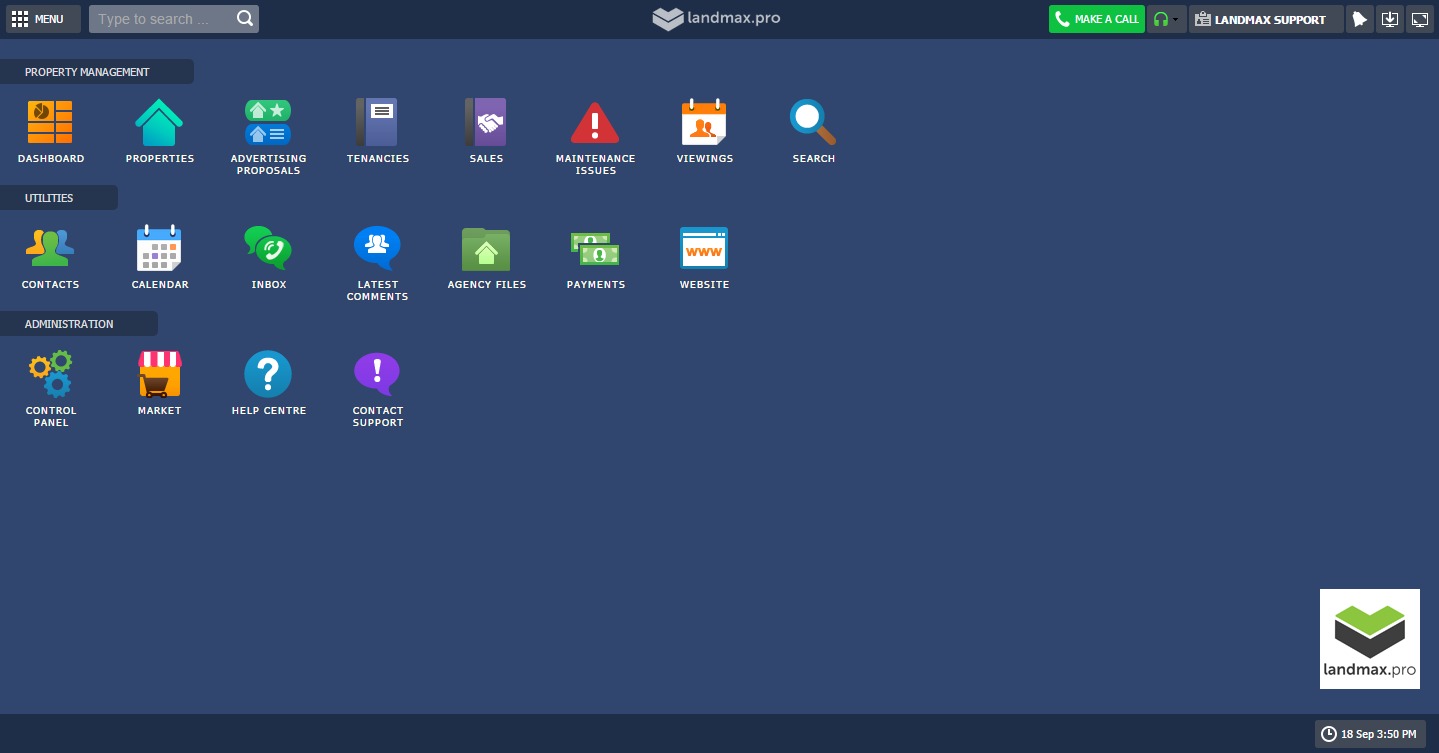Open the Menu grid button
The image size is (1439, 753).
[38, 19]
